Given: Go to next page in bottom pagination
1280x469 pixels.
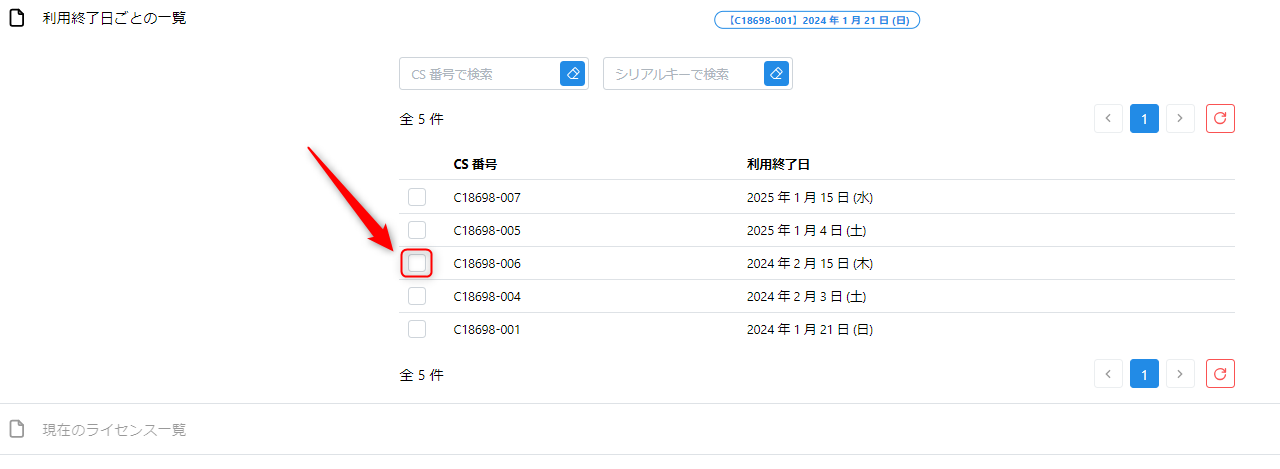Looking at the screenshot, I should point(1181,374).
